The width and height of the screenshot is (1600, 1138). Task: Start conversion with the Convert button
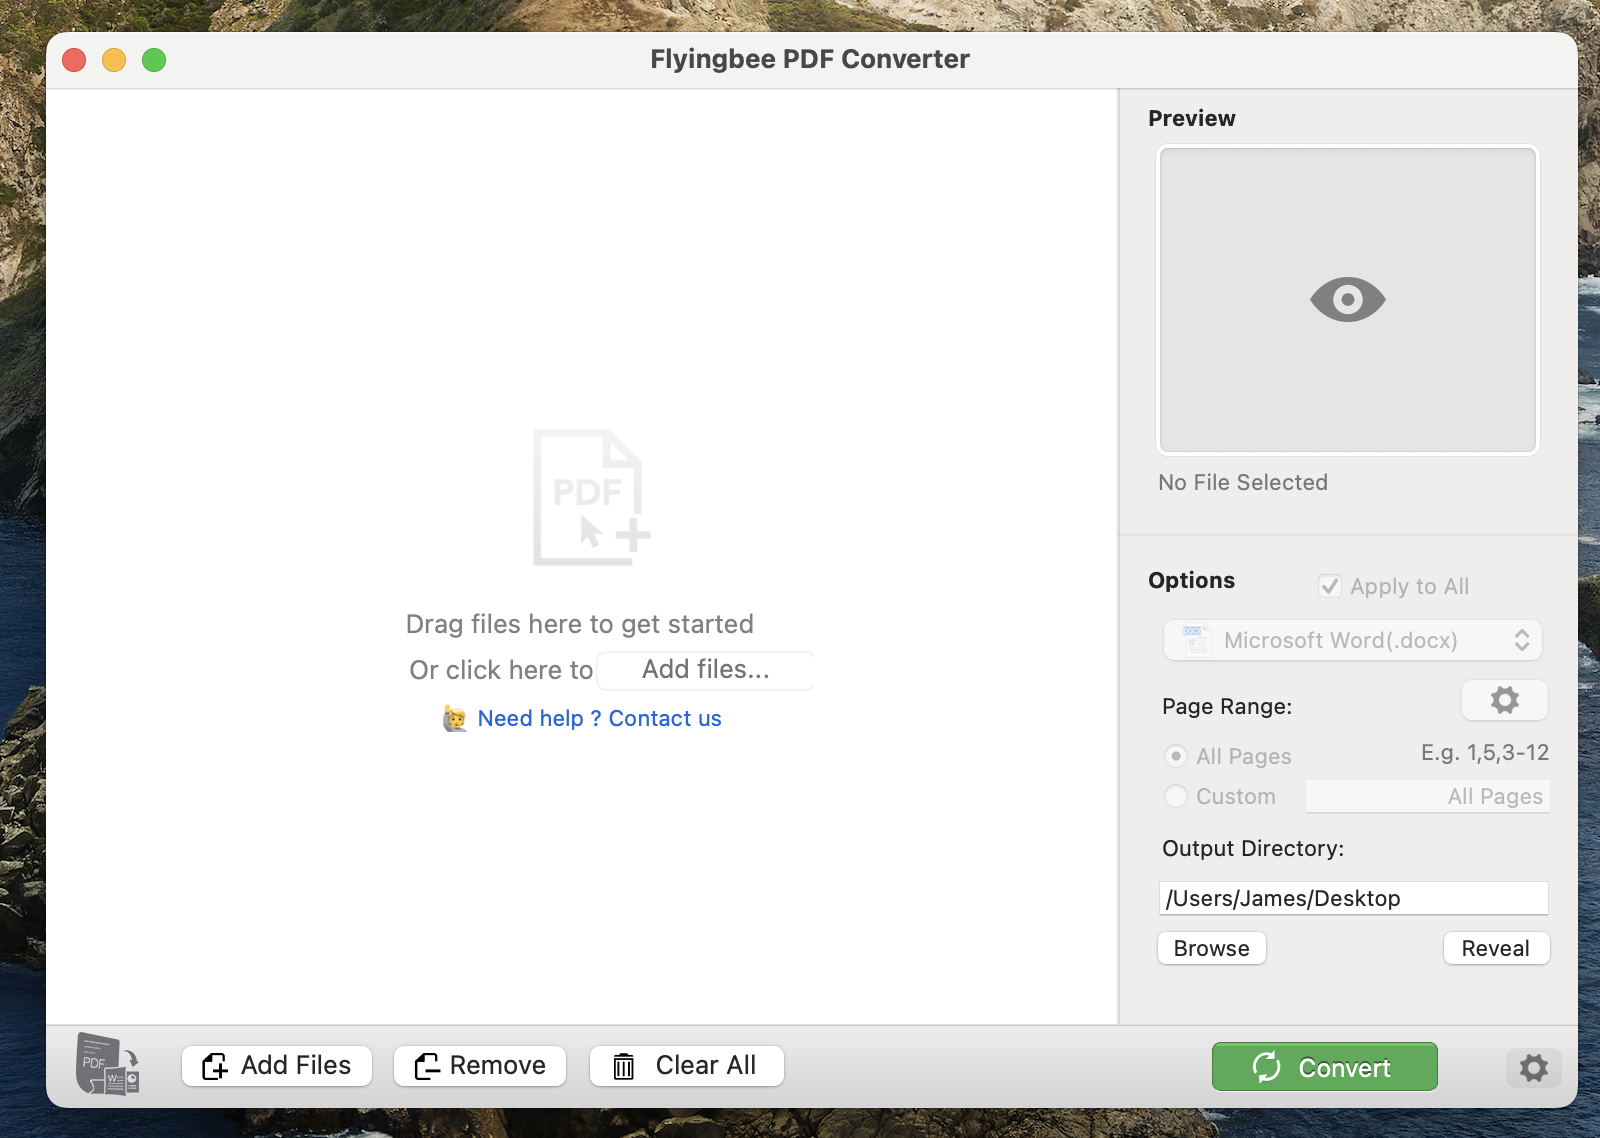1324,1067
